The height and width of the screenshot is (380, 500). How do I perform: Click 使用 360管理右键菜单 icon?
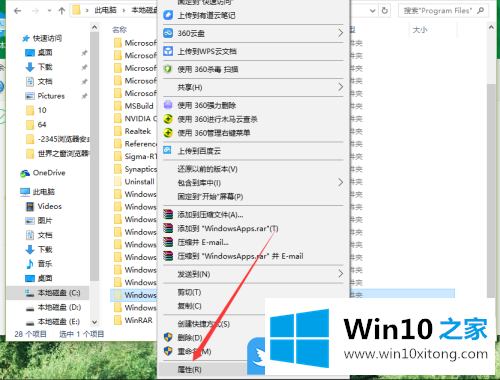[x=168, y=133]
